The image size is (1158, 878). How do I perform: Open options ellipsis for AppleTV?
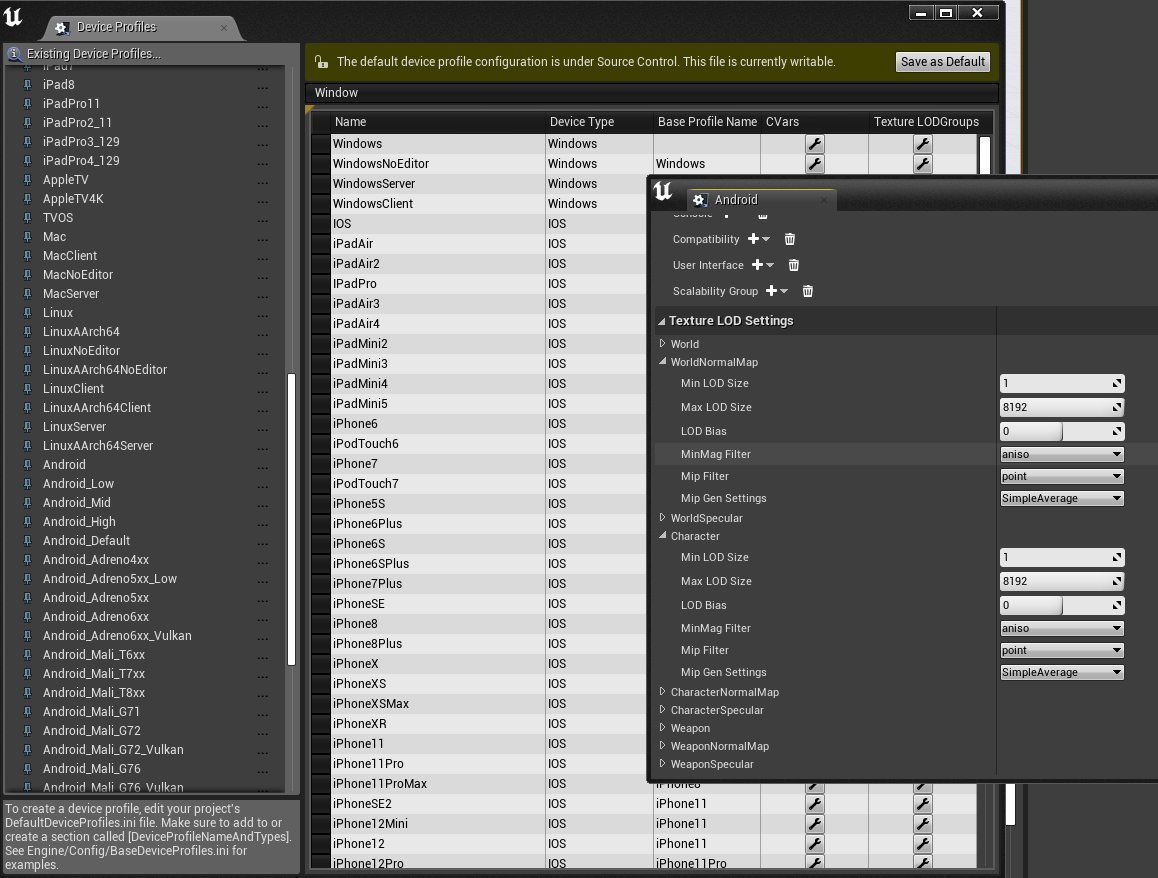coord(262,182)
